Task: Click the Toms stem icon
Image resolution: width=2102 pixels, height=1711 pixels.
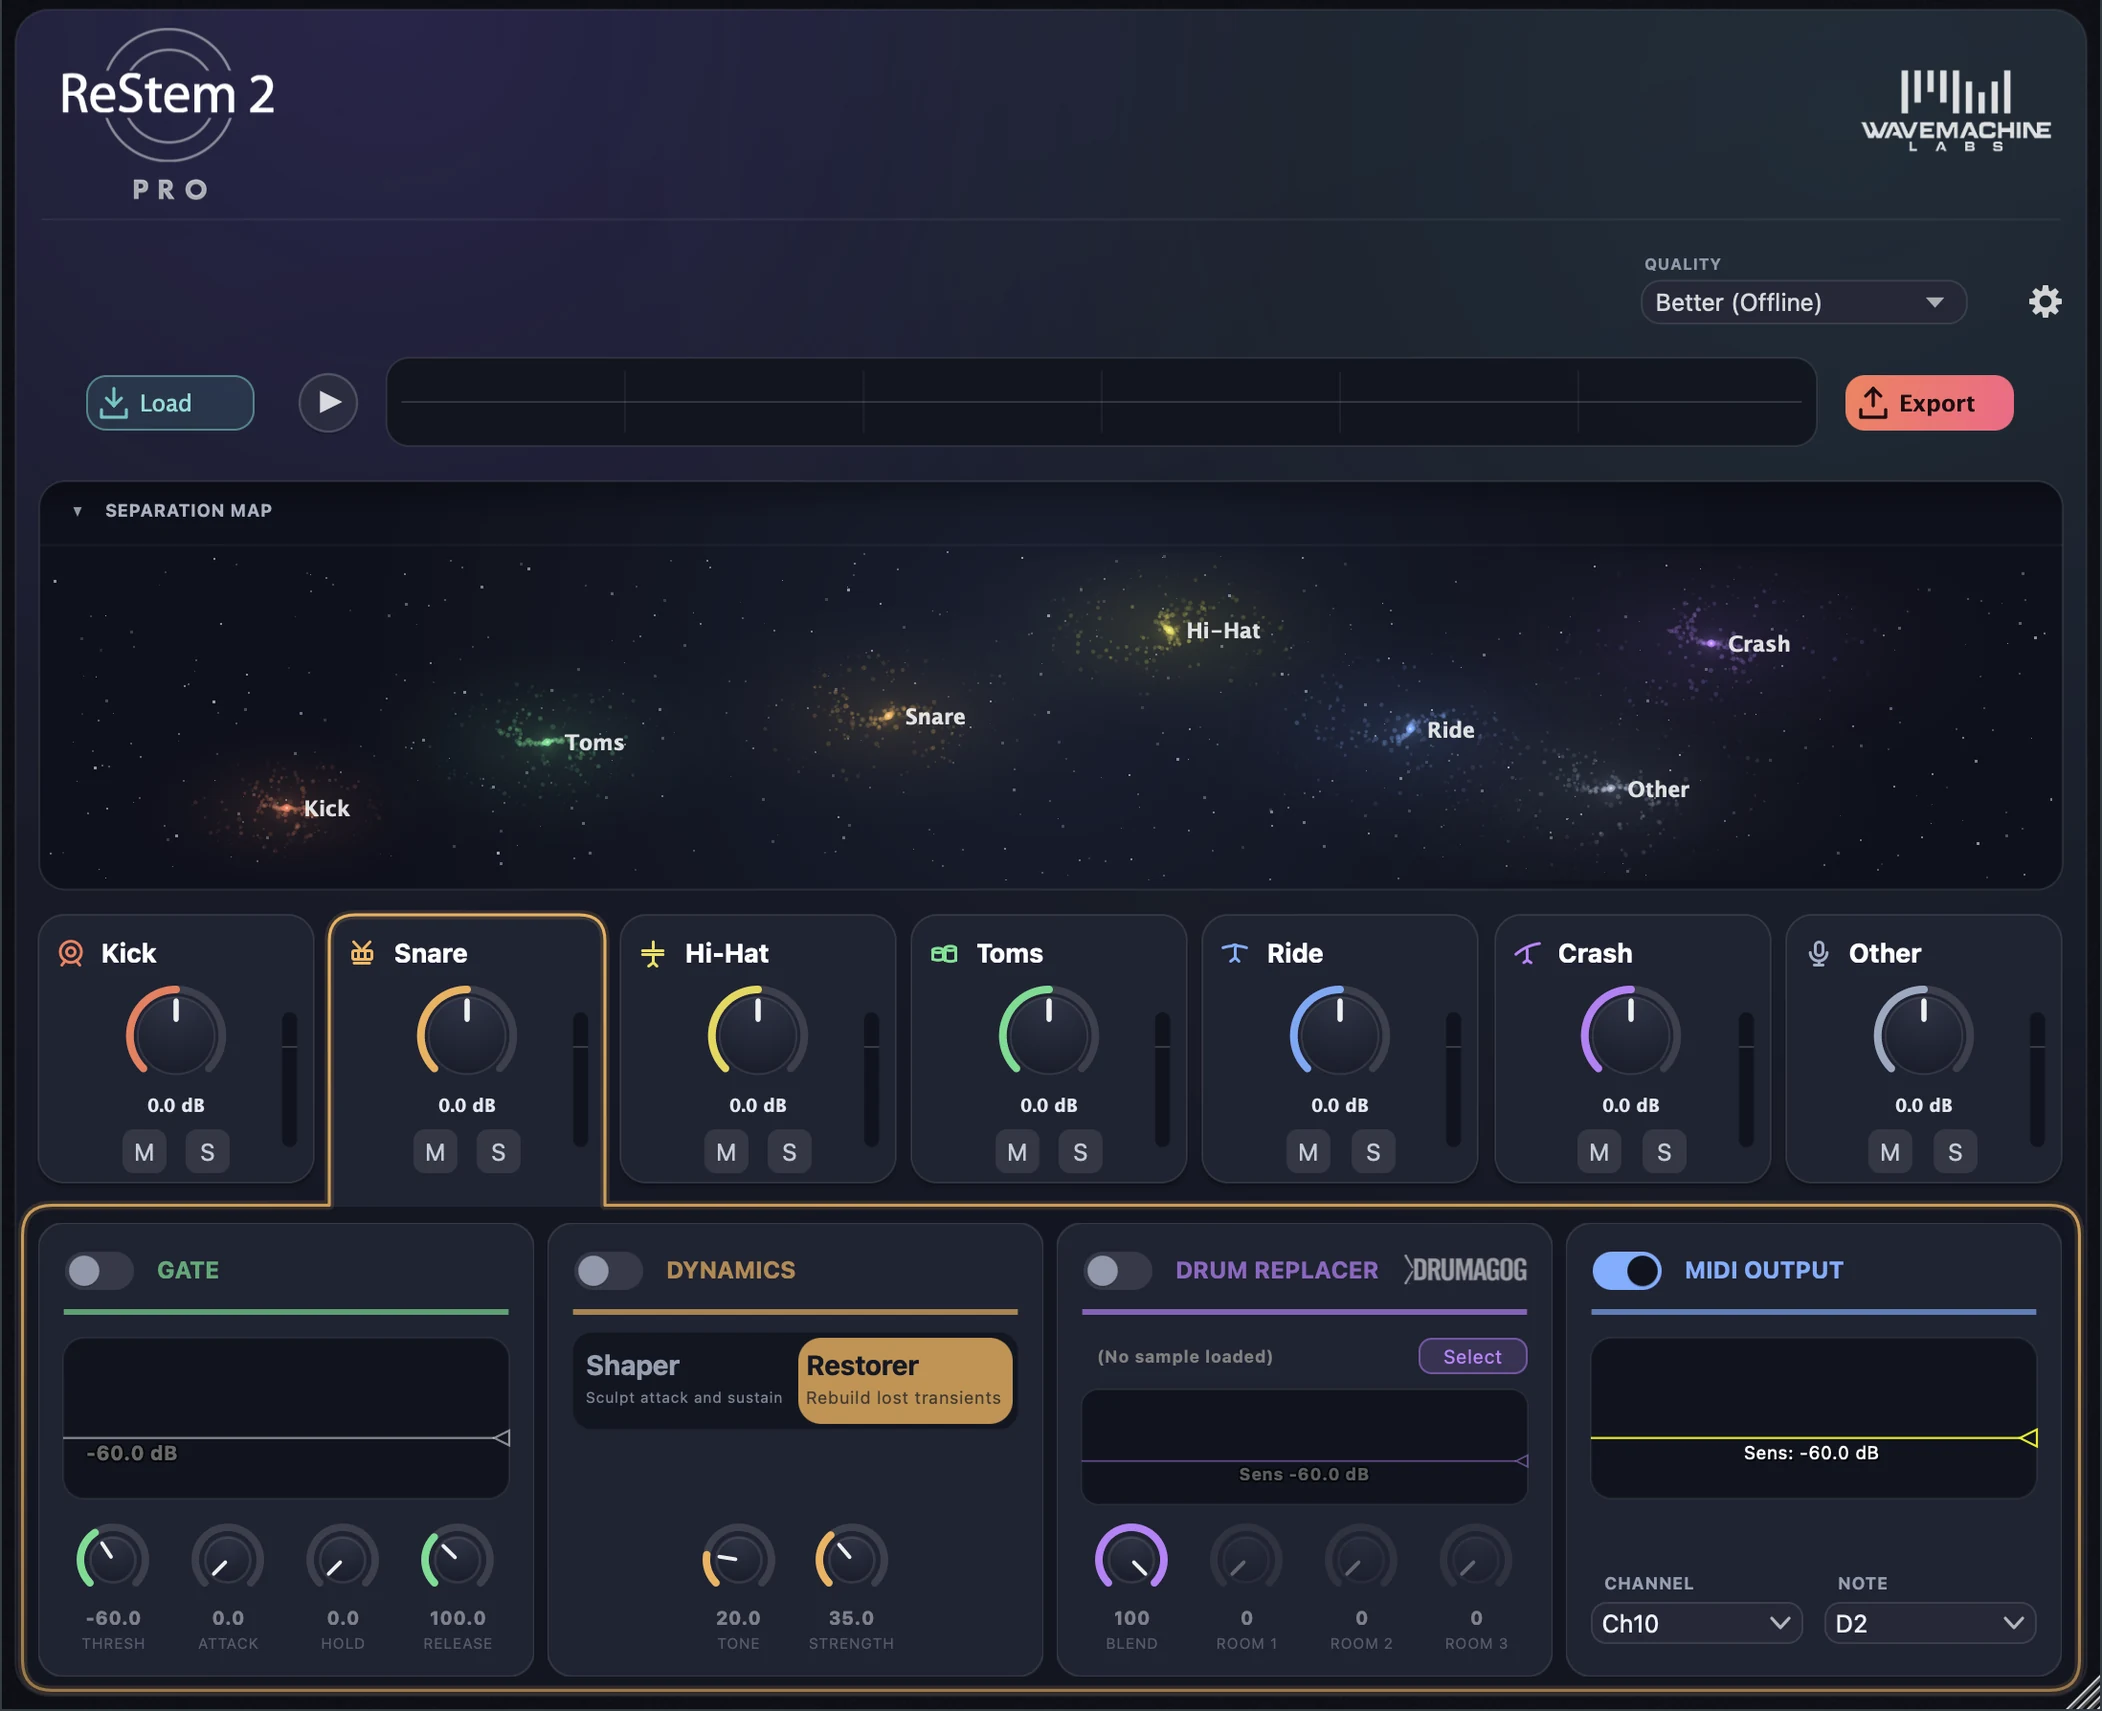Action: click(x=944, y=953)
